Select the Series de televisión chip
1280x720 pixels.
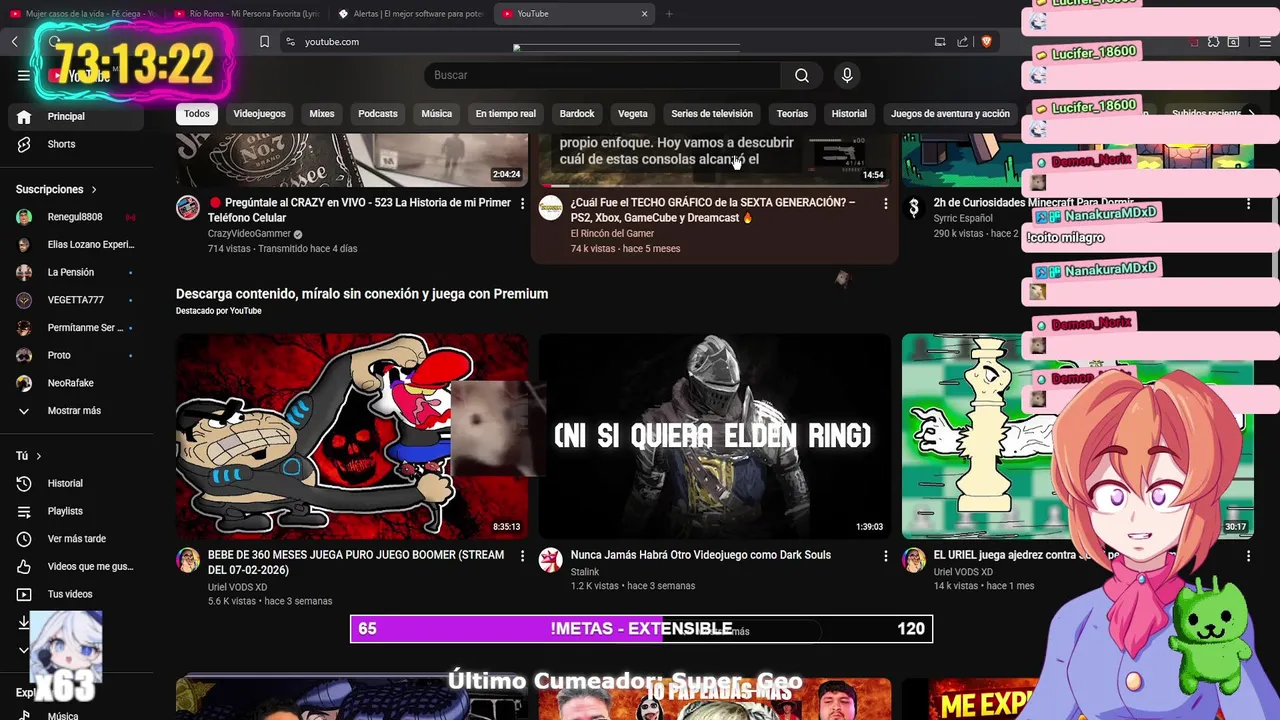[x=712, y=114]
